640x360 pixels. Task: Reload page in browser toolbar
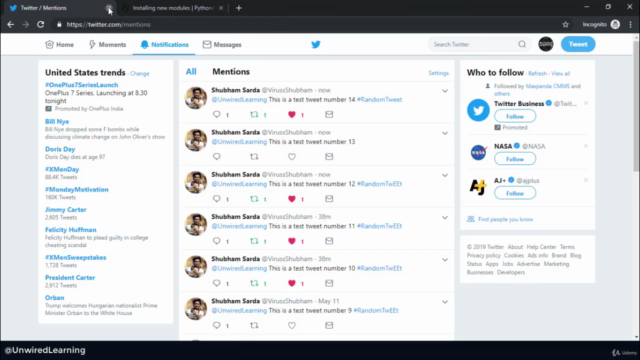click(x=40, y=24)
